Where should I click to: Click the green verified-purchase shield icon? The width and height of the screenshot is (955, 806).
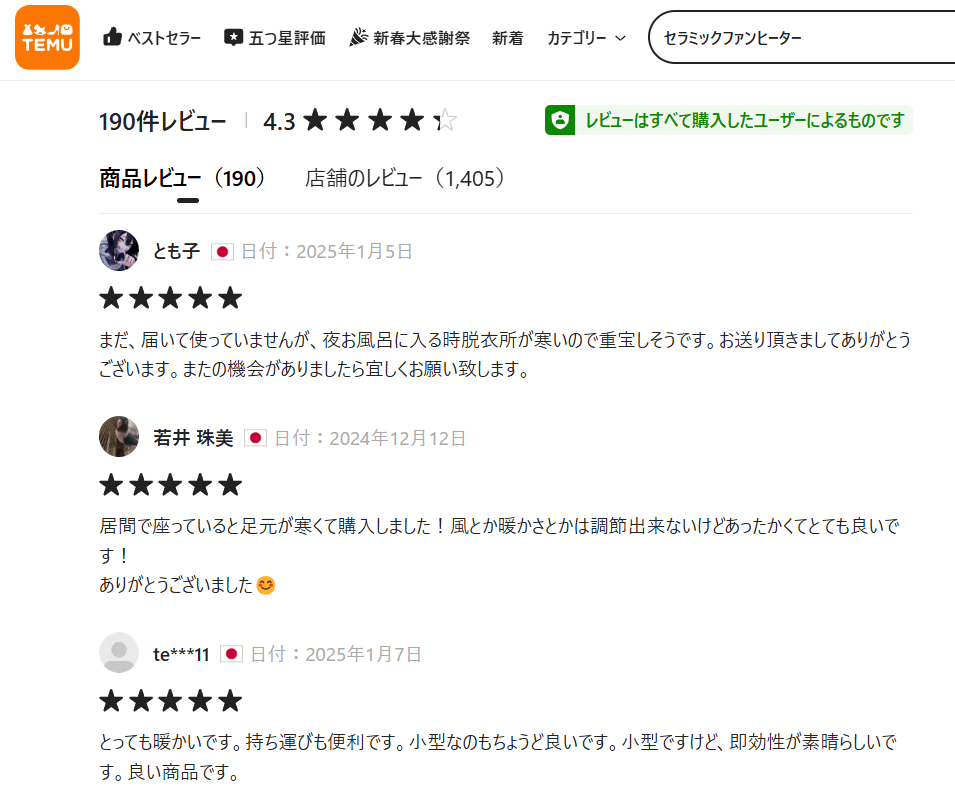[x=560, y=120]
